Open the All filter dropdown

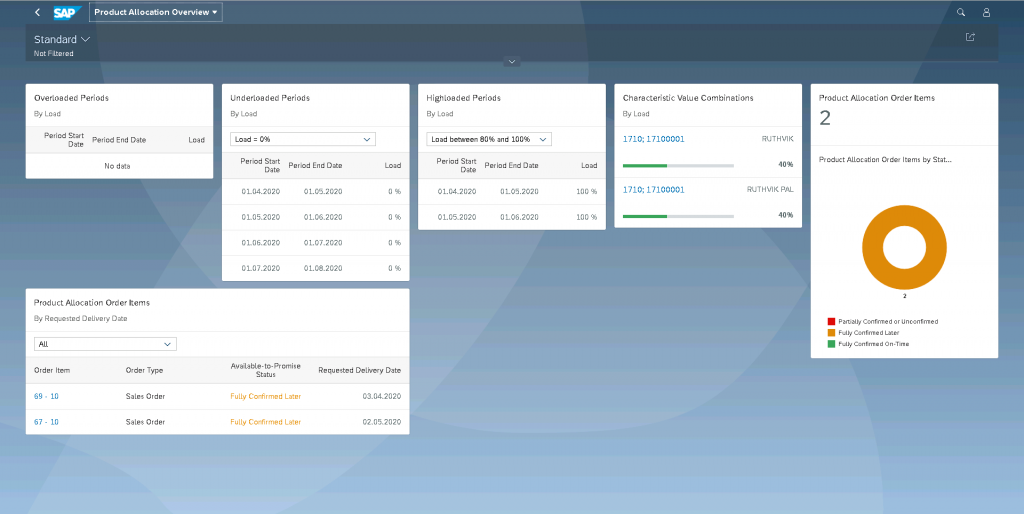(x=105, y=344)
